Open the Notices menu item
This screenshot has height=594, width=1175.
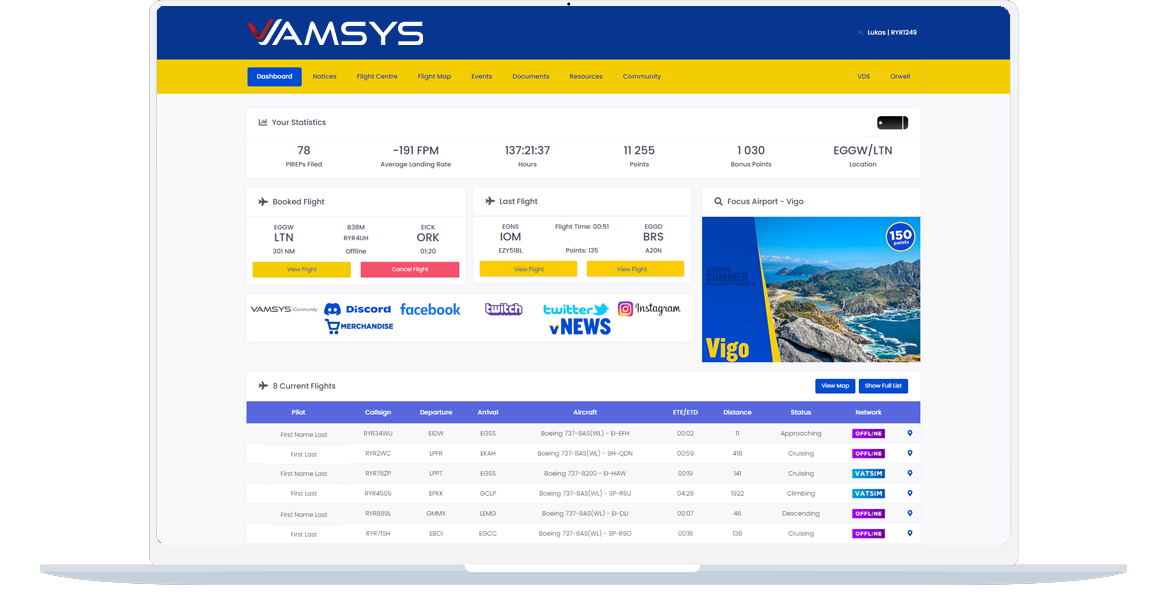pos(324,76)
